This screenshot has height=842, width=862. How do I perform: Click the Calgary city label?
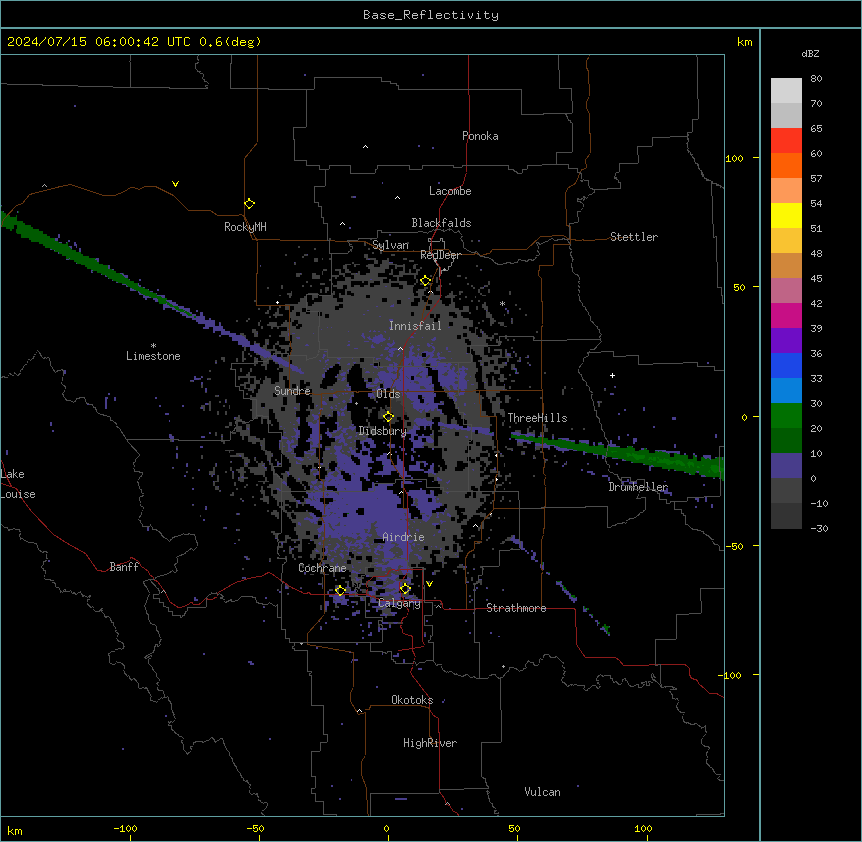point(399,603)
